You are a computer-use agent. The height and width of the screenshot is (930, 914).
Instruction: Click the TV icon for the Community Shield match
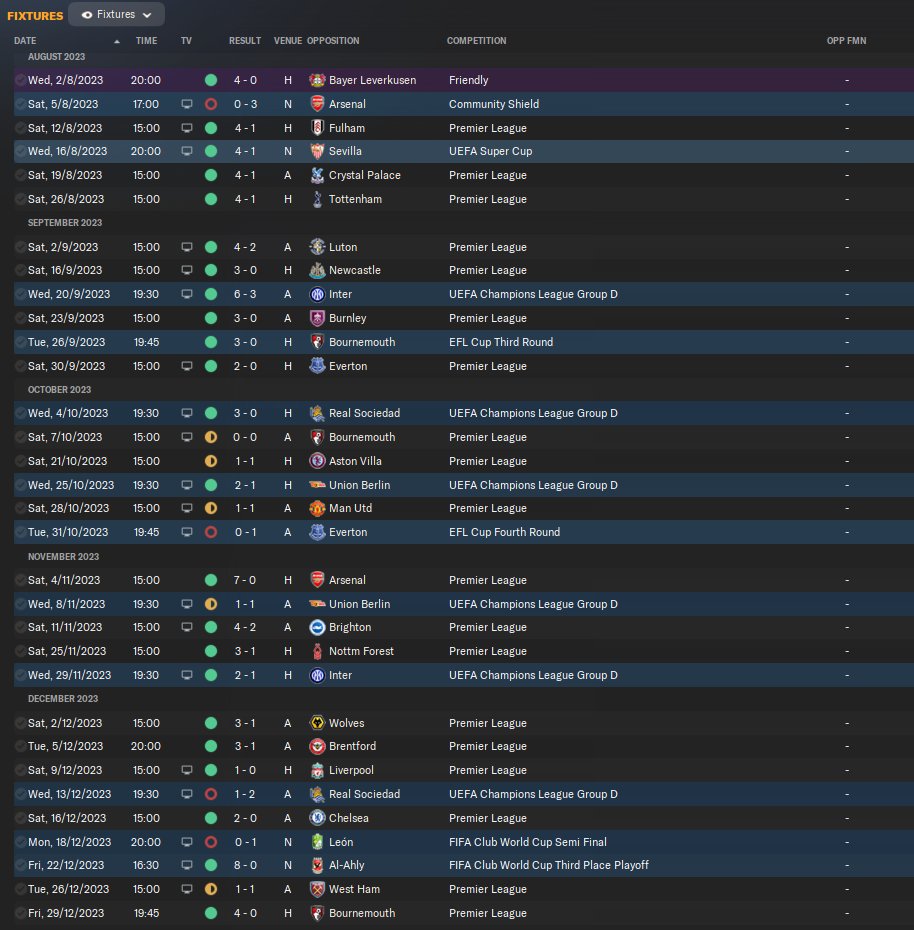pos(187,104)
